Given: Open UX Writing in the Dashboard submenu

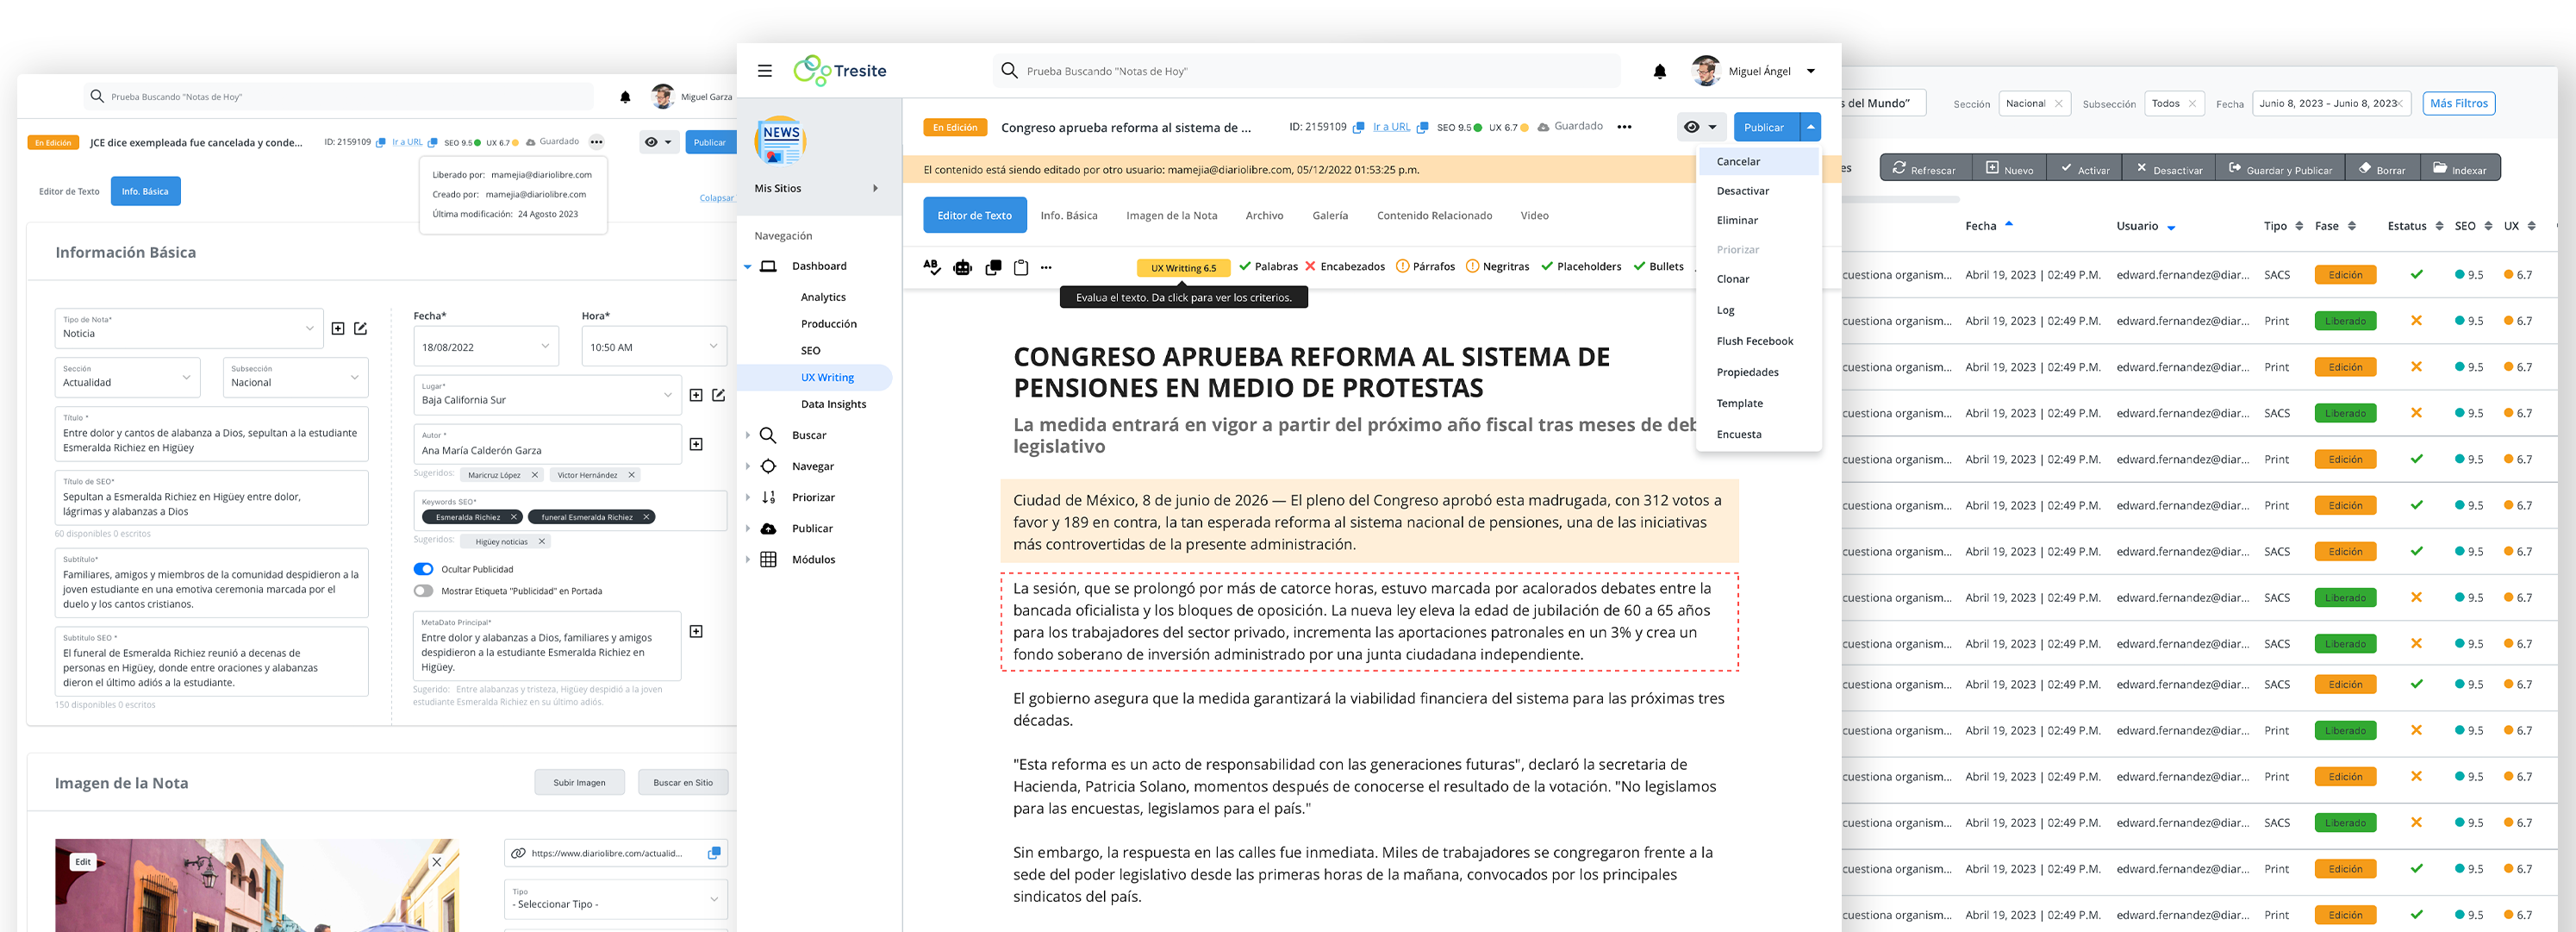Looking at the screenshot, I should pyautogui.click(x=827, y=377).
